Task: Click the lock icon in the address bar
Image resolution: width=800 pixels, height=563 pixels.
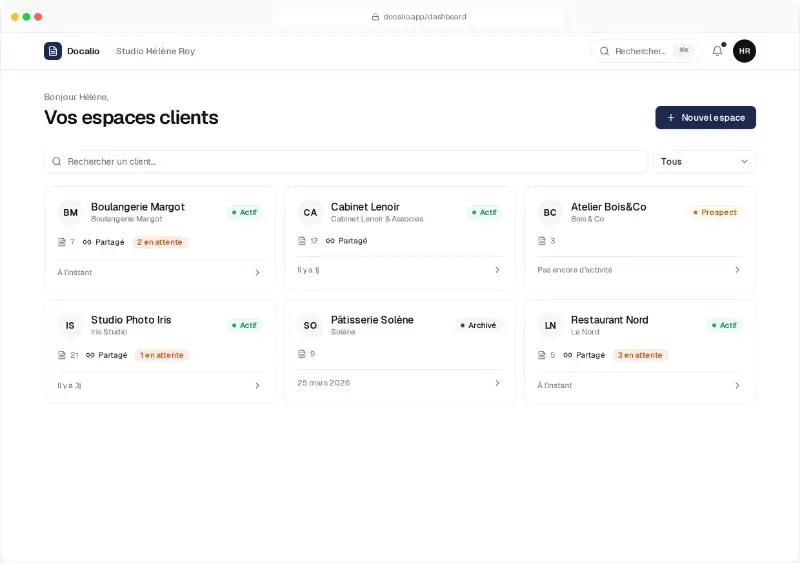Action: [376, 17]
